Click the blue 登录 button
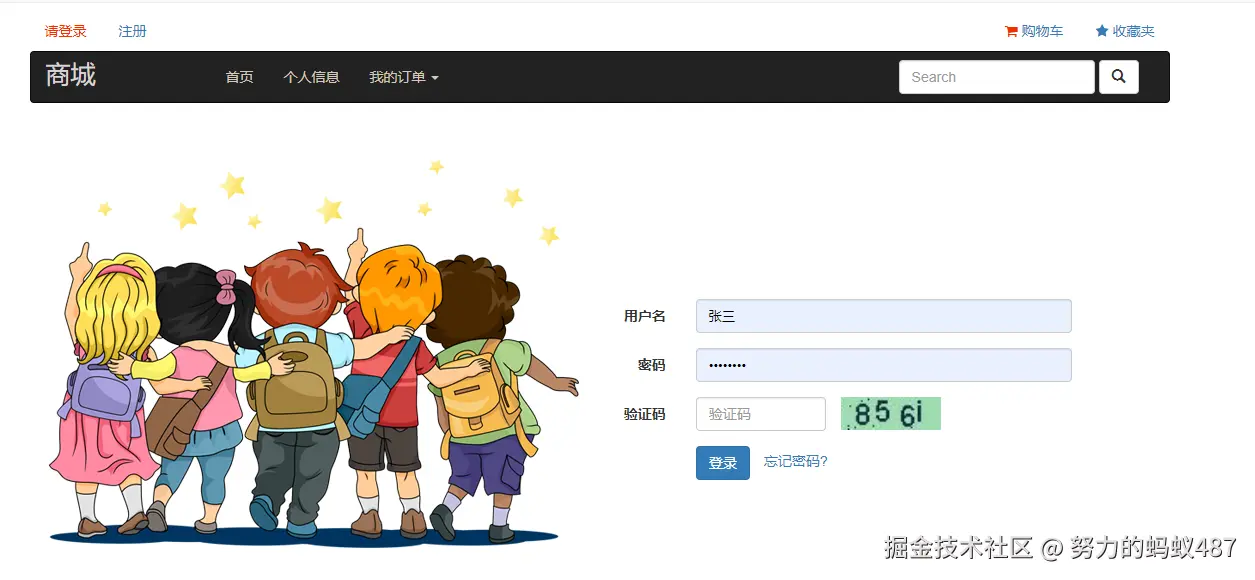 (x=723, y=463)
